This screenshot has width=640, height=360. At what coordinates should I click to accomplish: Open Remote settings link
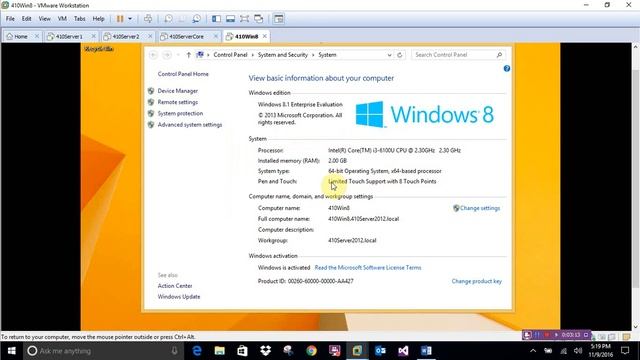tap(178, 102)
